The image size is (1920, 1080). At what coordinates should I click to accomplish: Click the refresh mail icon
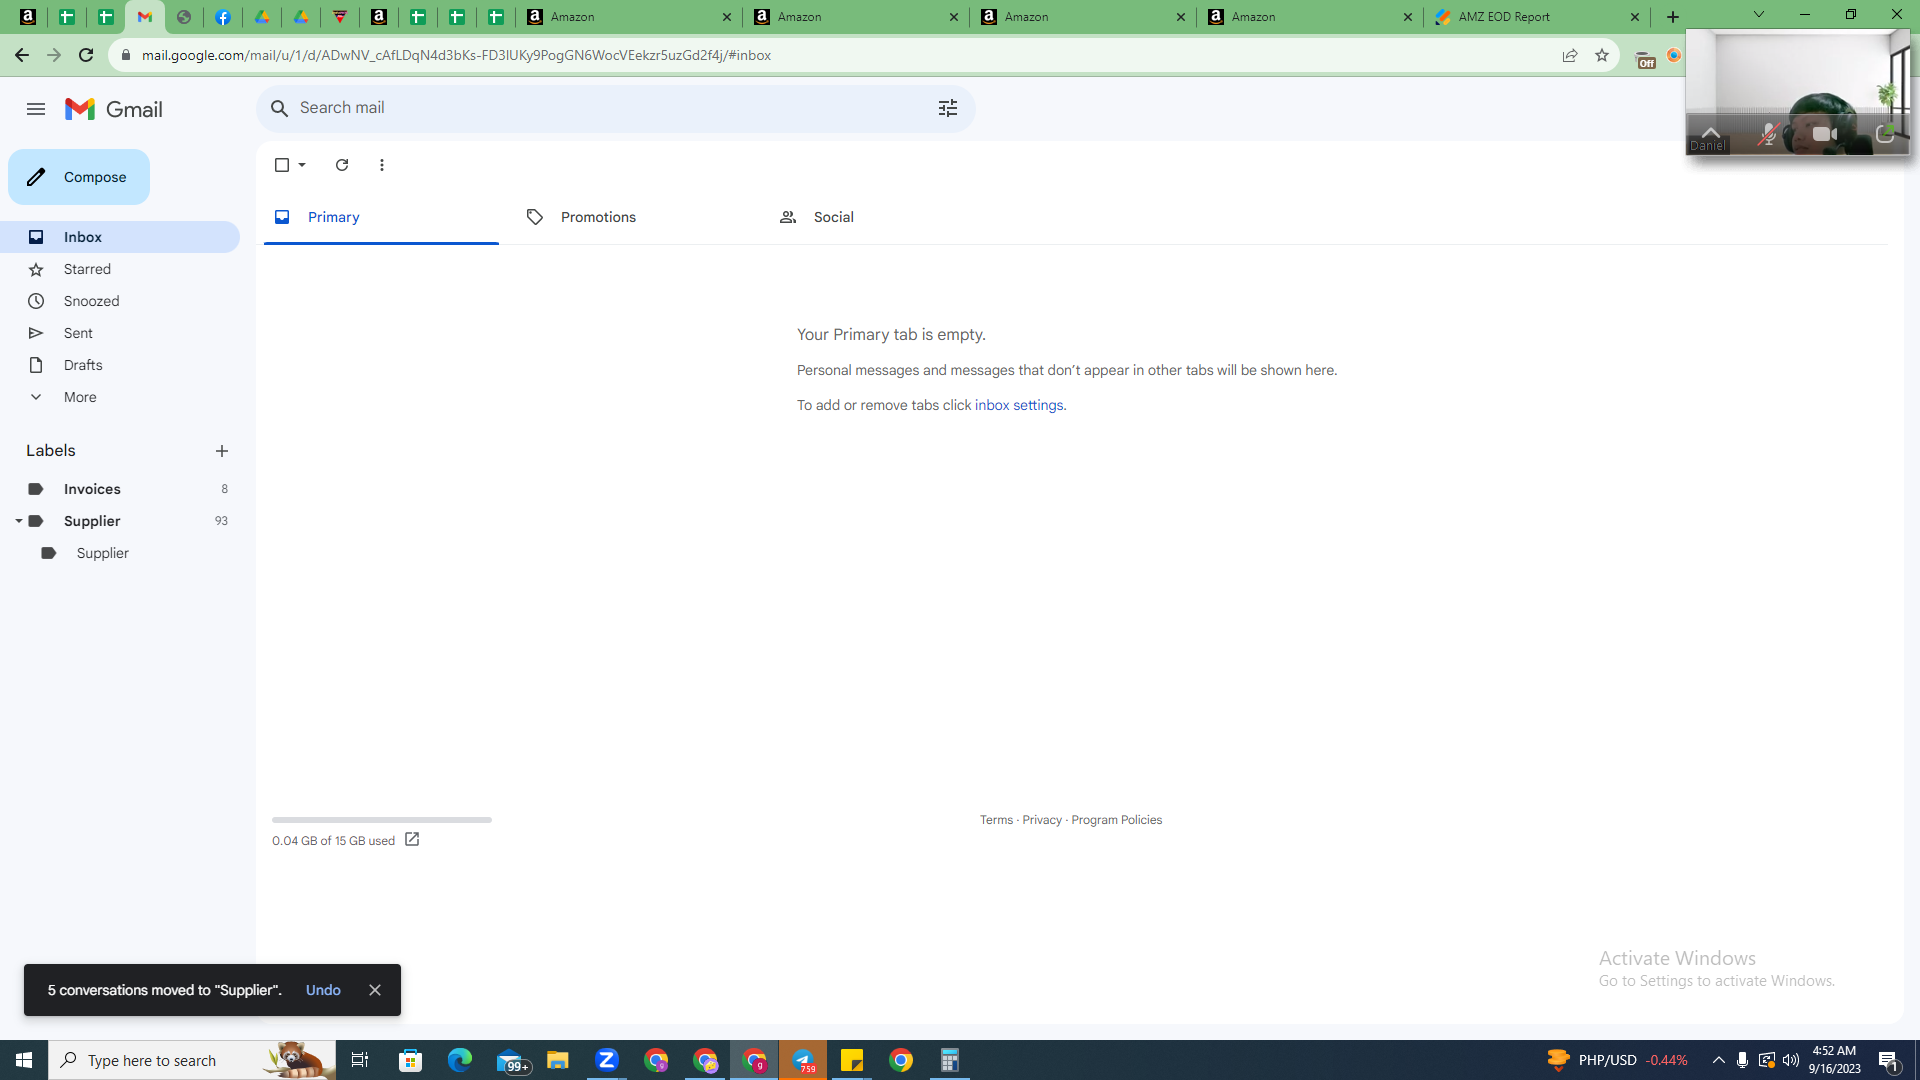tap(342, 165)
